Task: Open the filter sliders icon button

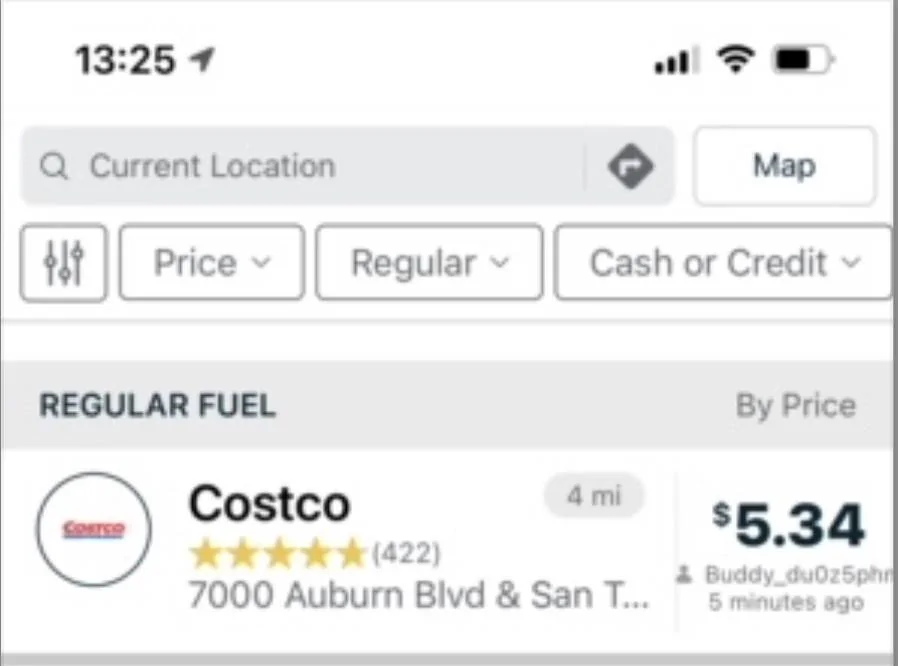Action: [63, 263]
